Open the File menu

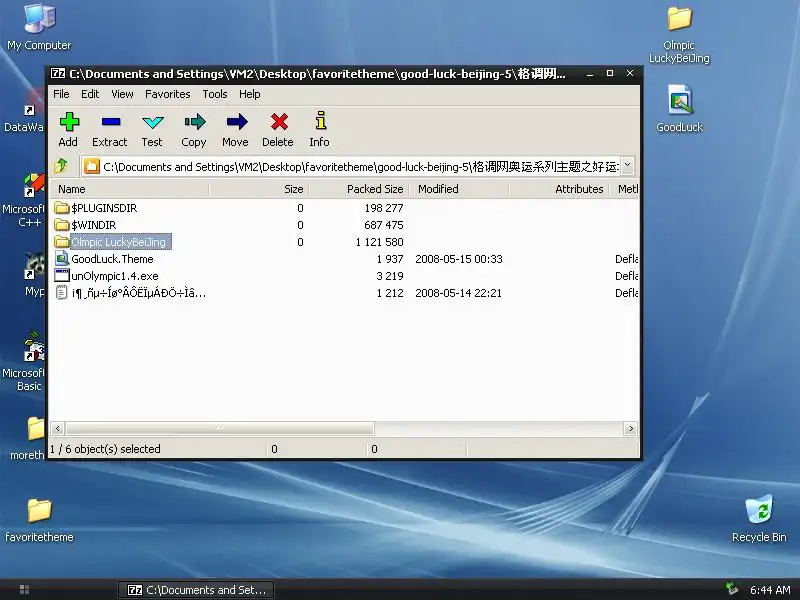[x=61, y=94]
